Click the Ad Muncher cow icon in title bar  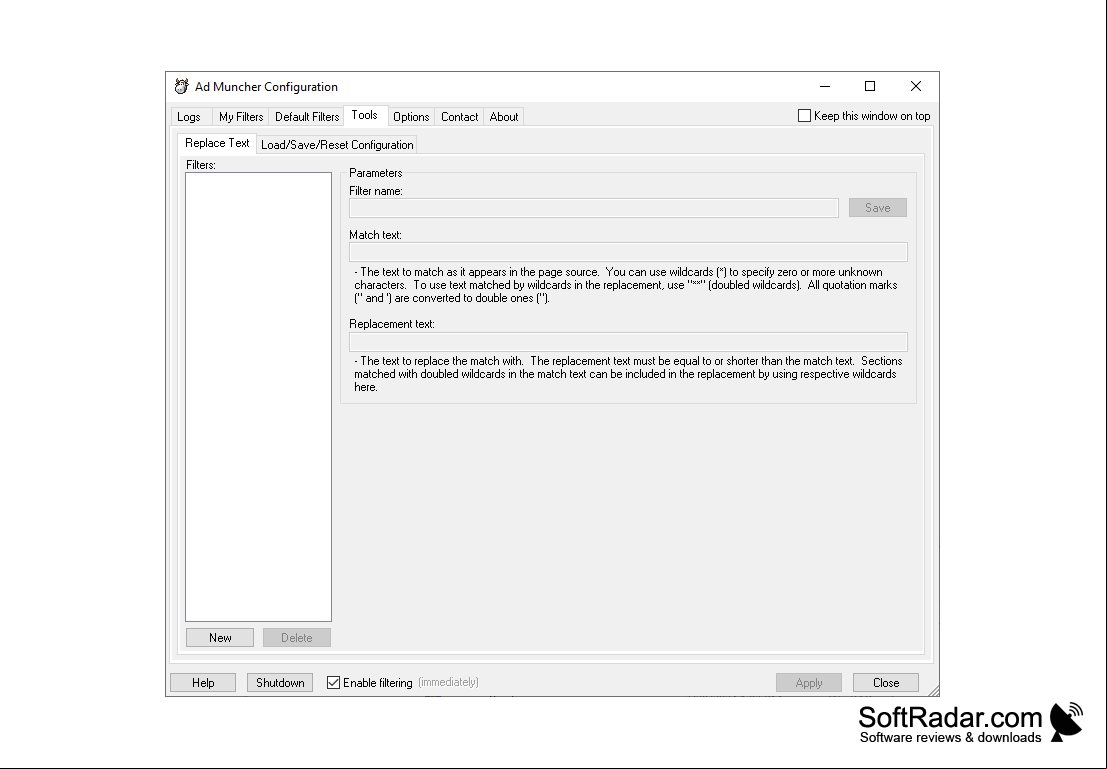(x=181, y=86)
